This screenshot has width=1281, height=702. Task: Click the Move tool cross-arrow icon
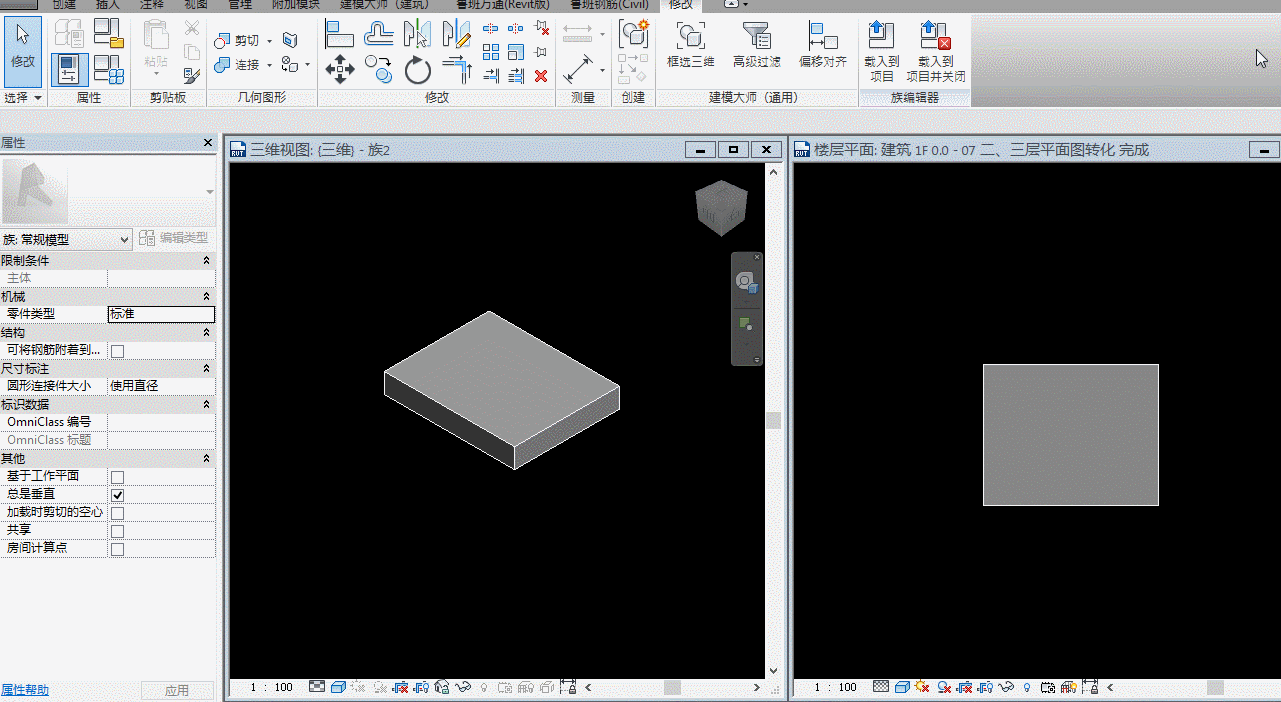[340, 69]
